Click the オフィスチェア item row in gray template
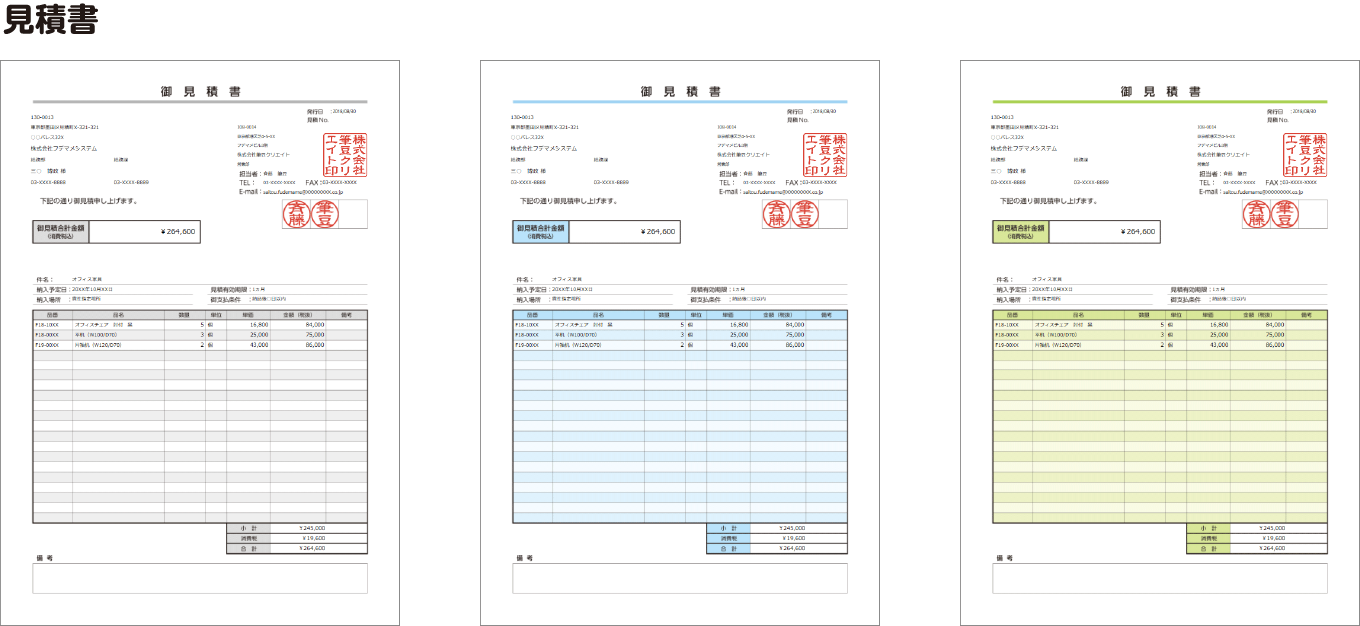1360x626 pixels. pos(200,325)
